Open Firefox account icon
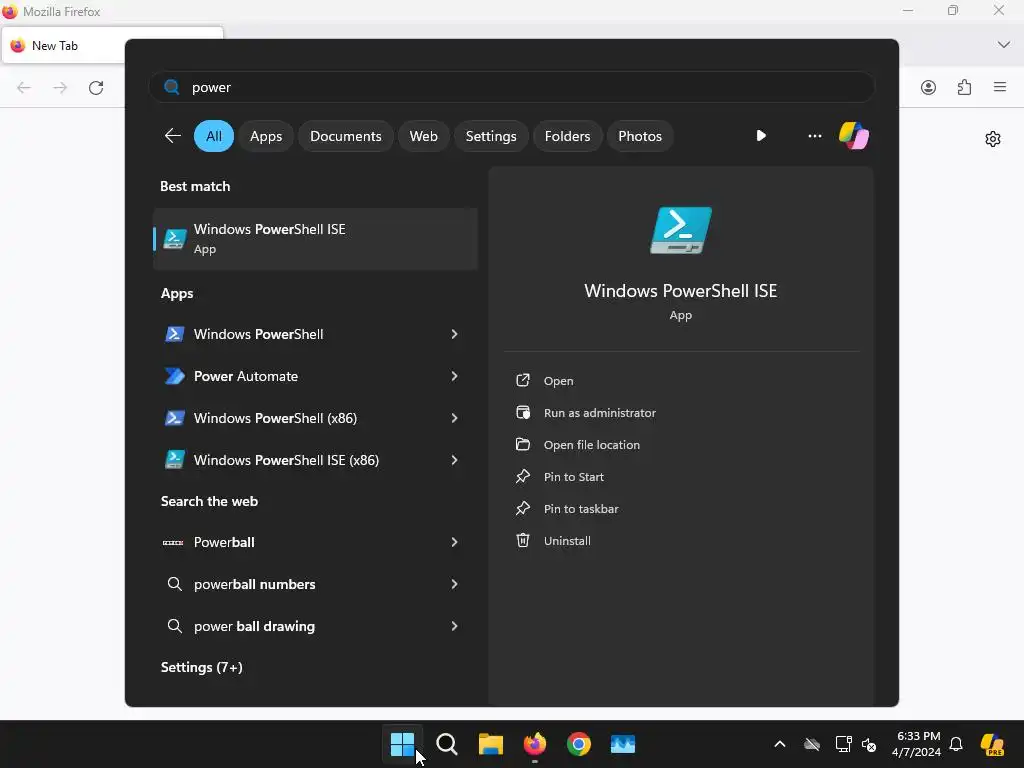Viewport: 1024px width, 768px height. pos(928,88)
